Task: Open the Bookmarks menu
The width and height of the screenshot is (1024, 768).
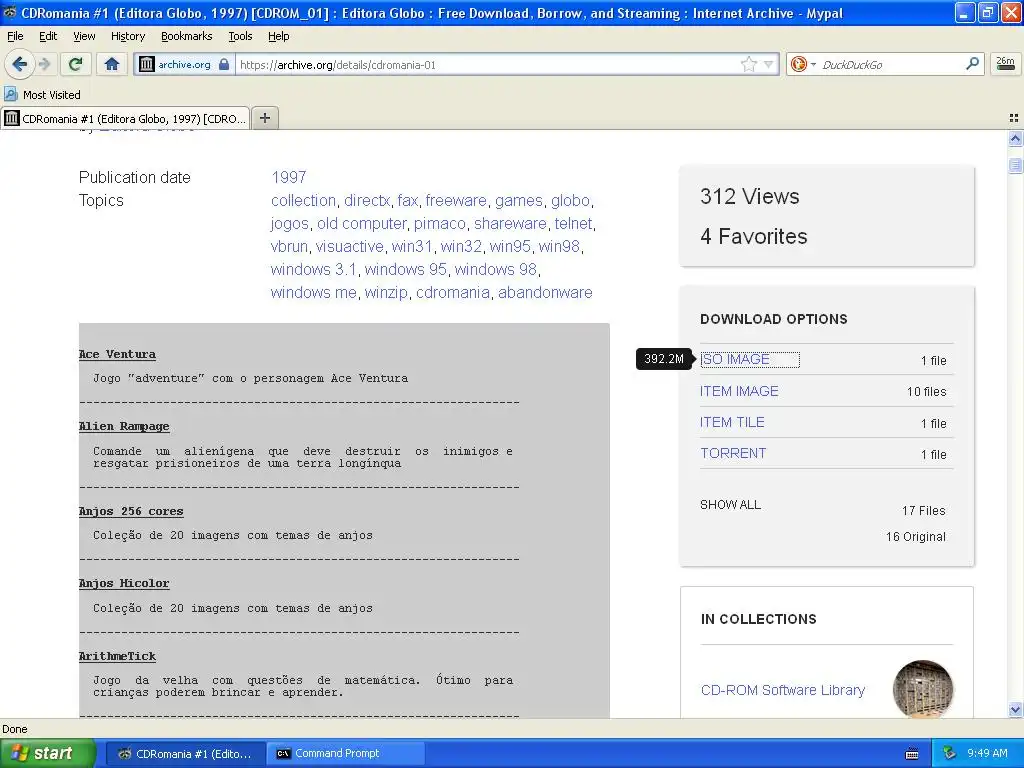Action: pyautogui.click(x=186, y=36)
